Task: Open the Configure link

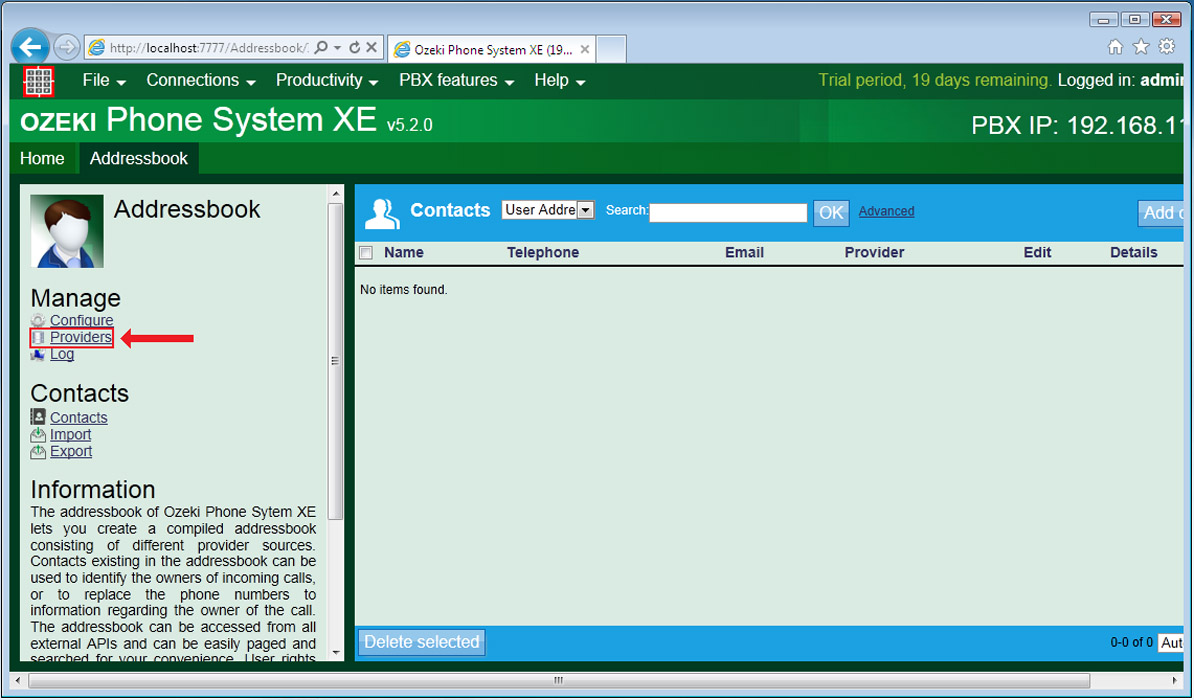Action: 81,321
